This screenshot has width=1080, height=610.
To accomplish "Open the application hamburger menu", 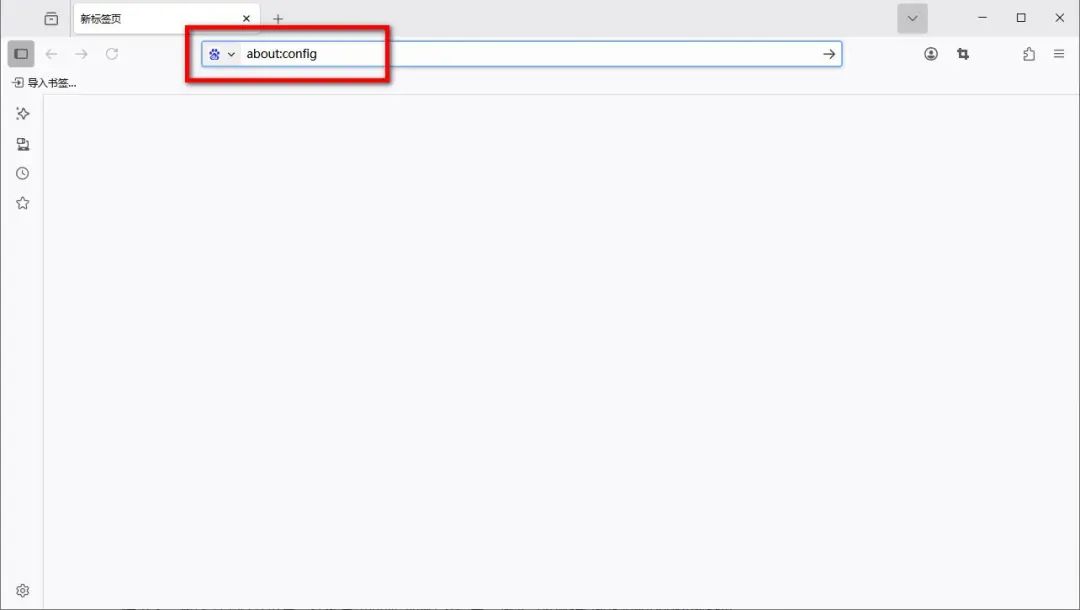I will tap(1059, 54).
